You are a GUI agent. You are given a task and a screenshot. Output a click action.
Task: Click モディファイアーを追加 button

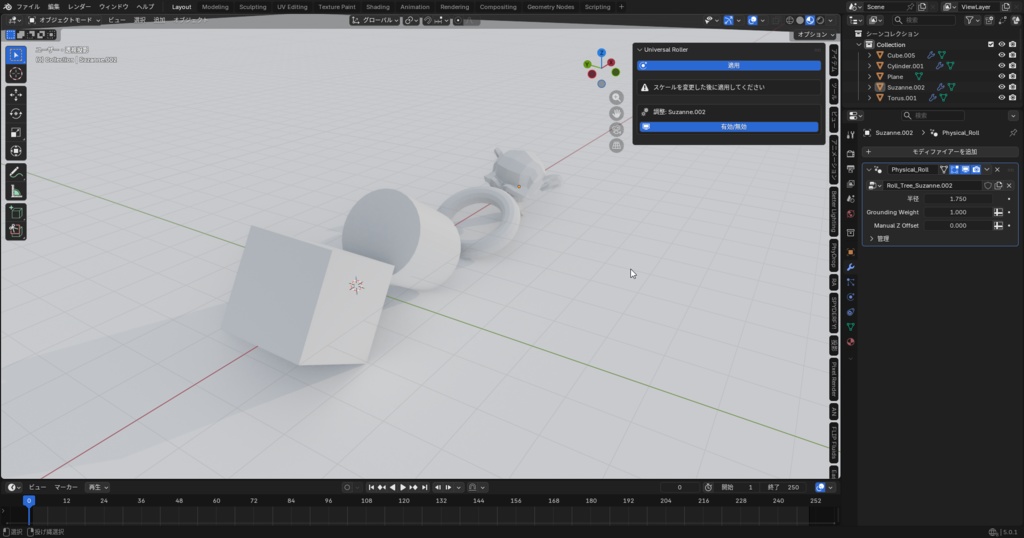[940, 151]
